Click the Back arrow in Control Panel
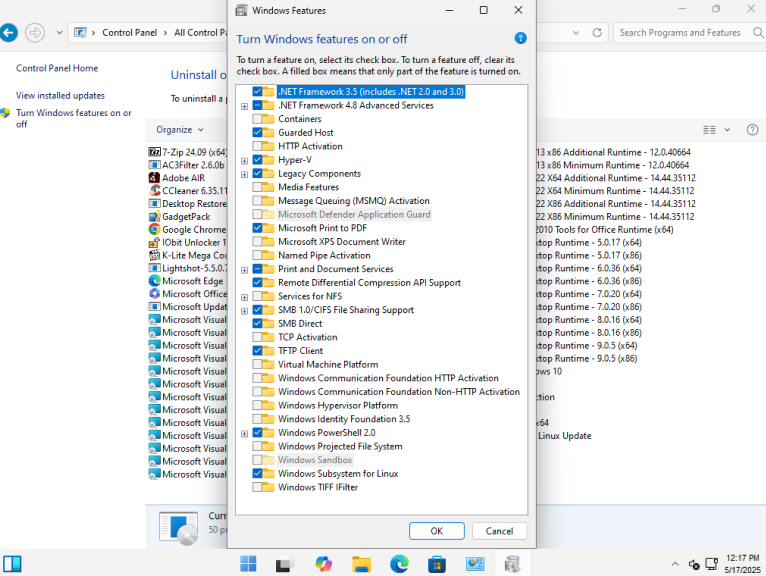The image size is (766, 576). coord(8,33)
